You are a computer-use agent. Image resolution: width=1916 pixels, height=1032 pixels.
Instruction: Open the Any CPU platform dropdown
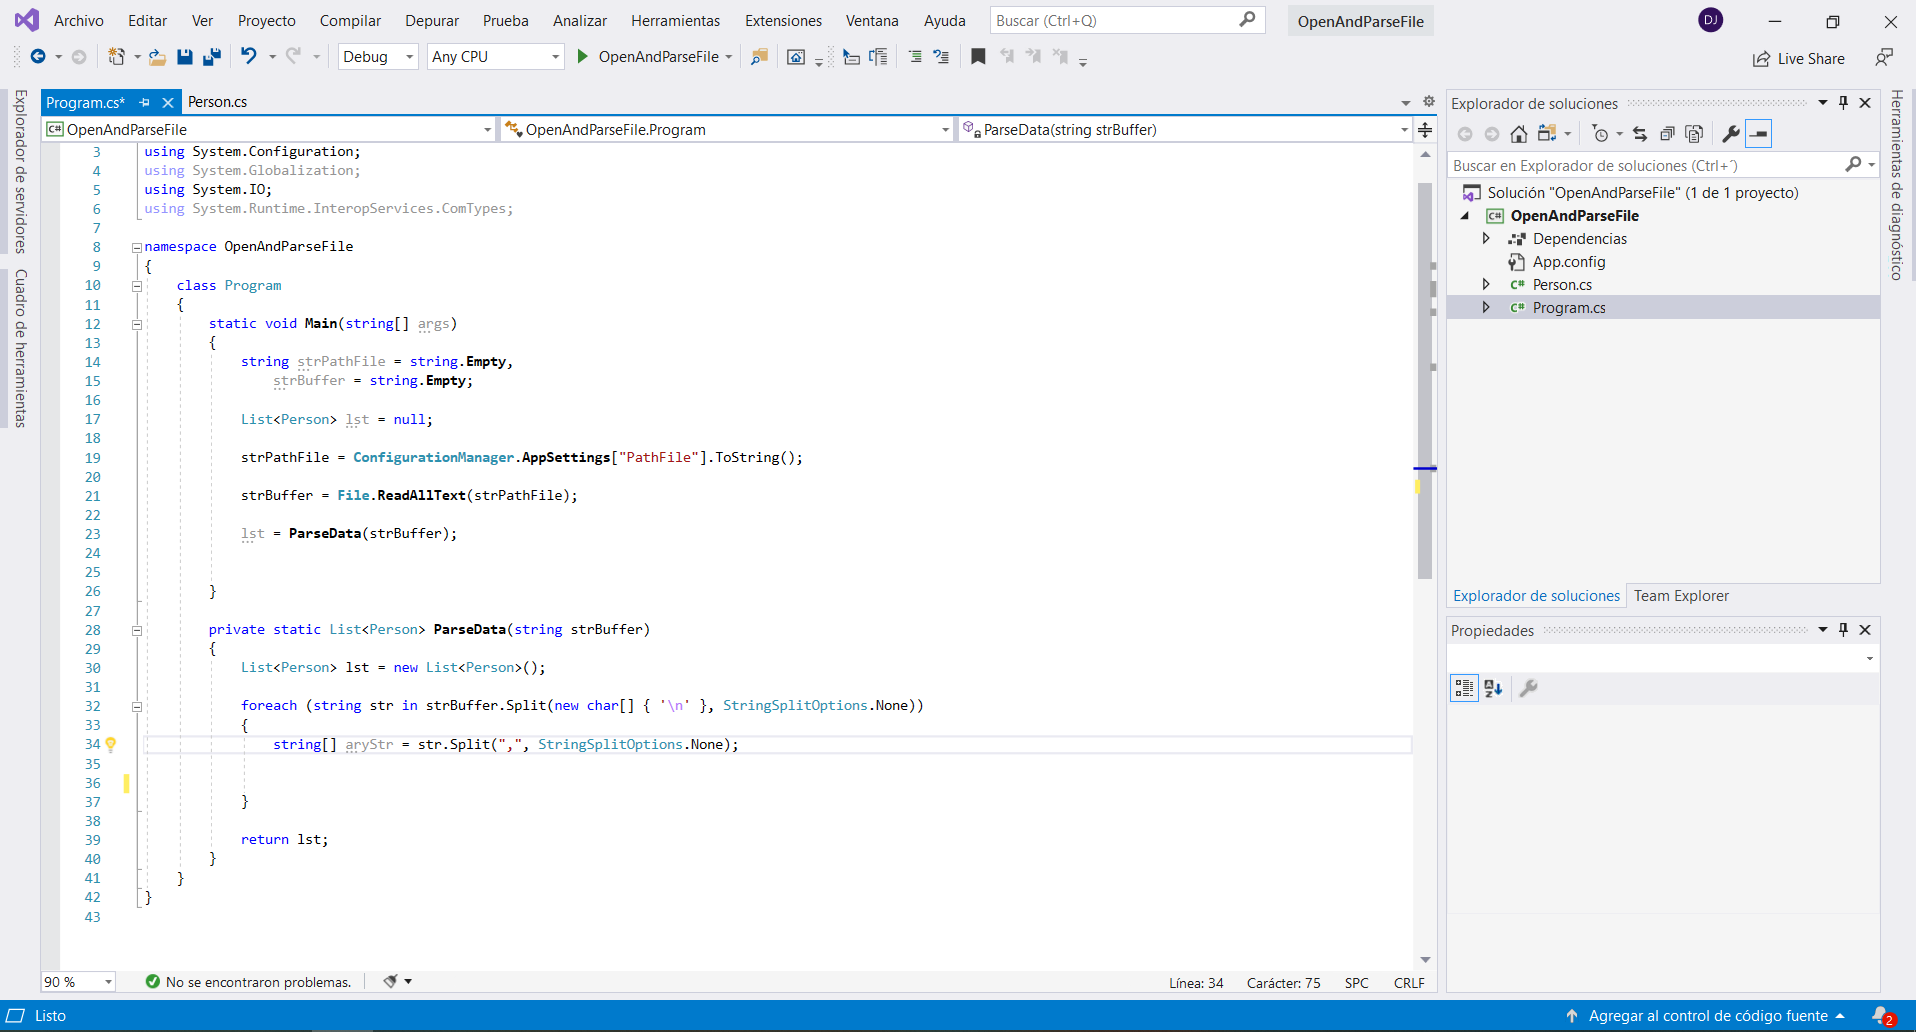point(495,57)
